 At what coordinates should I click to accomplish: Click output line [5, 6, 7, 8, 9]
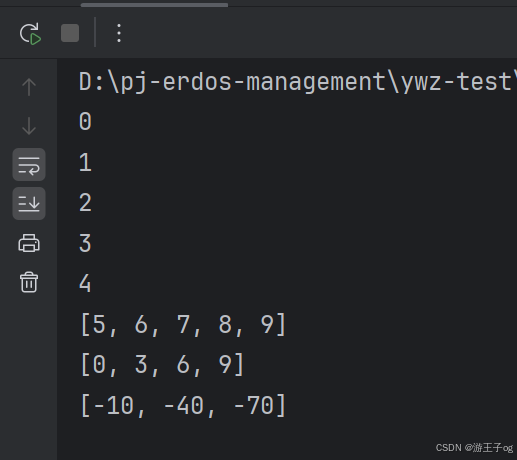[183, 324]
